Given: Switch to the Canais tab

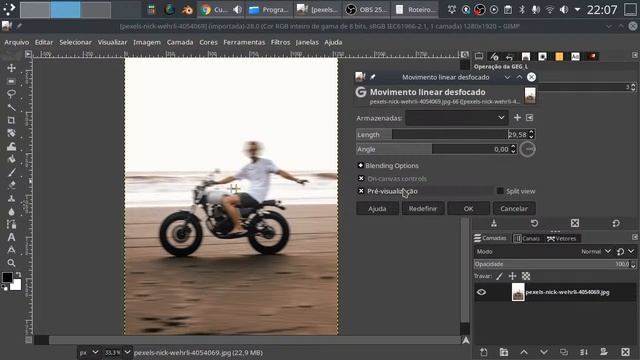Looking at the screenshot, I should (527, 238).
